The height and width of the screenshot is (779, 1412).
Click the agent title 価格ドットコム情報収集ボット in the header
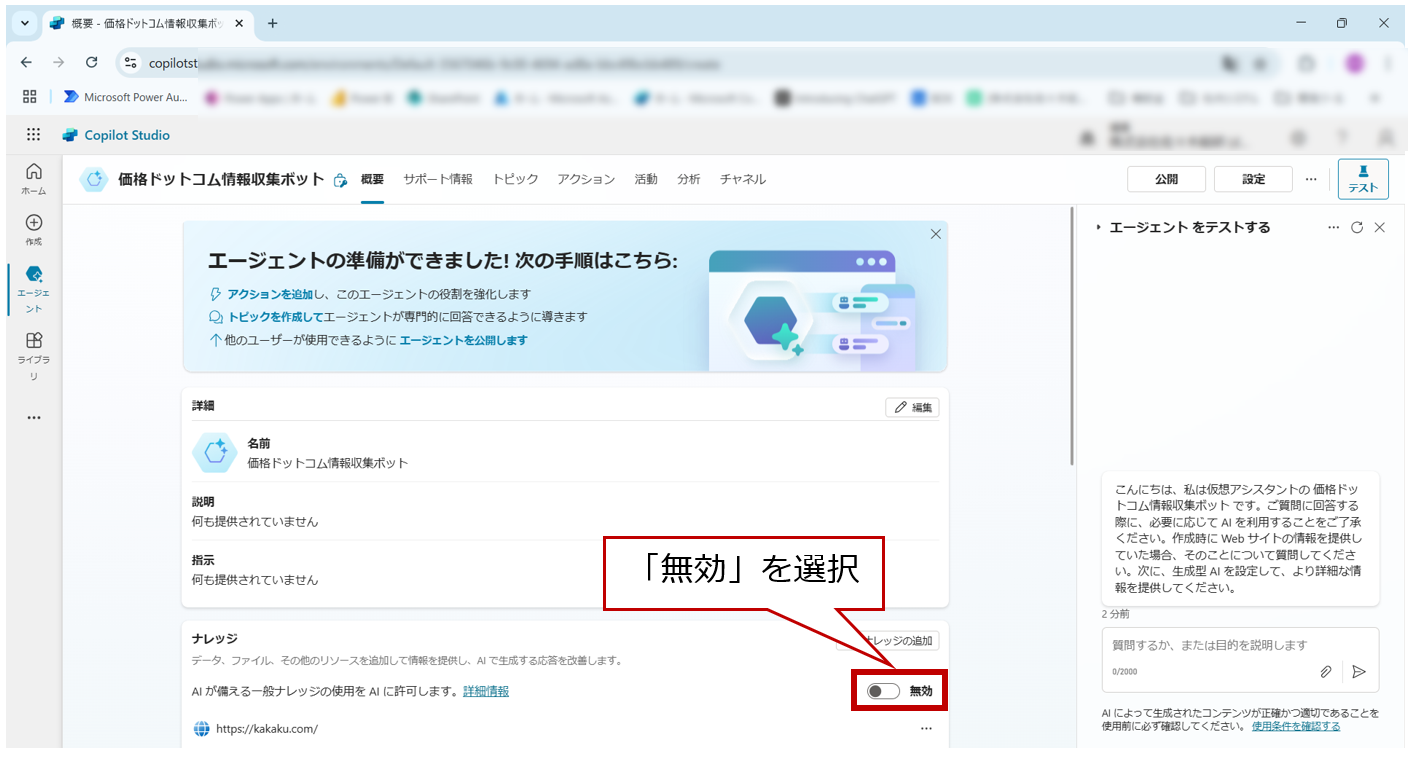click(x=221, y=180)
